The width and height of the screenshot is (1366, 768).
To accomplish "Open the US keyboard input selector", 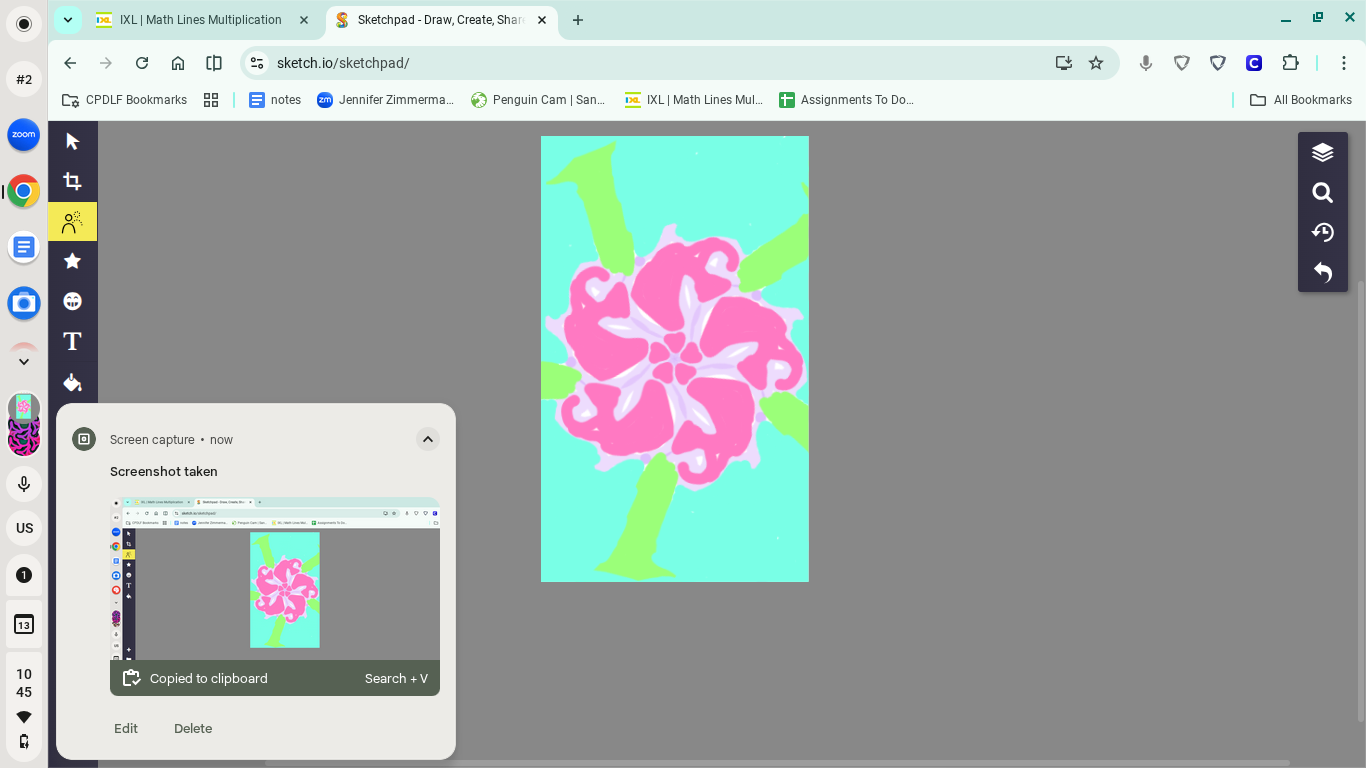I will [x=24, y=528].
